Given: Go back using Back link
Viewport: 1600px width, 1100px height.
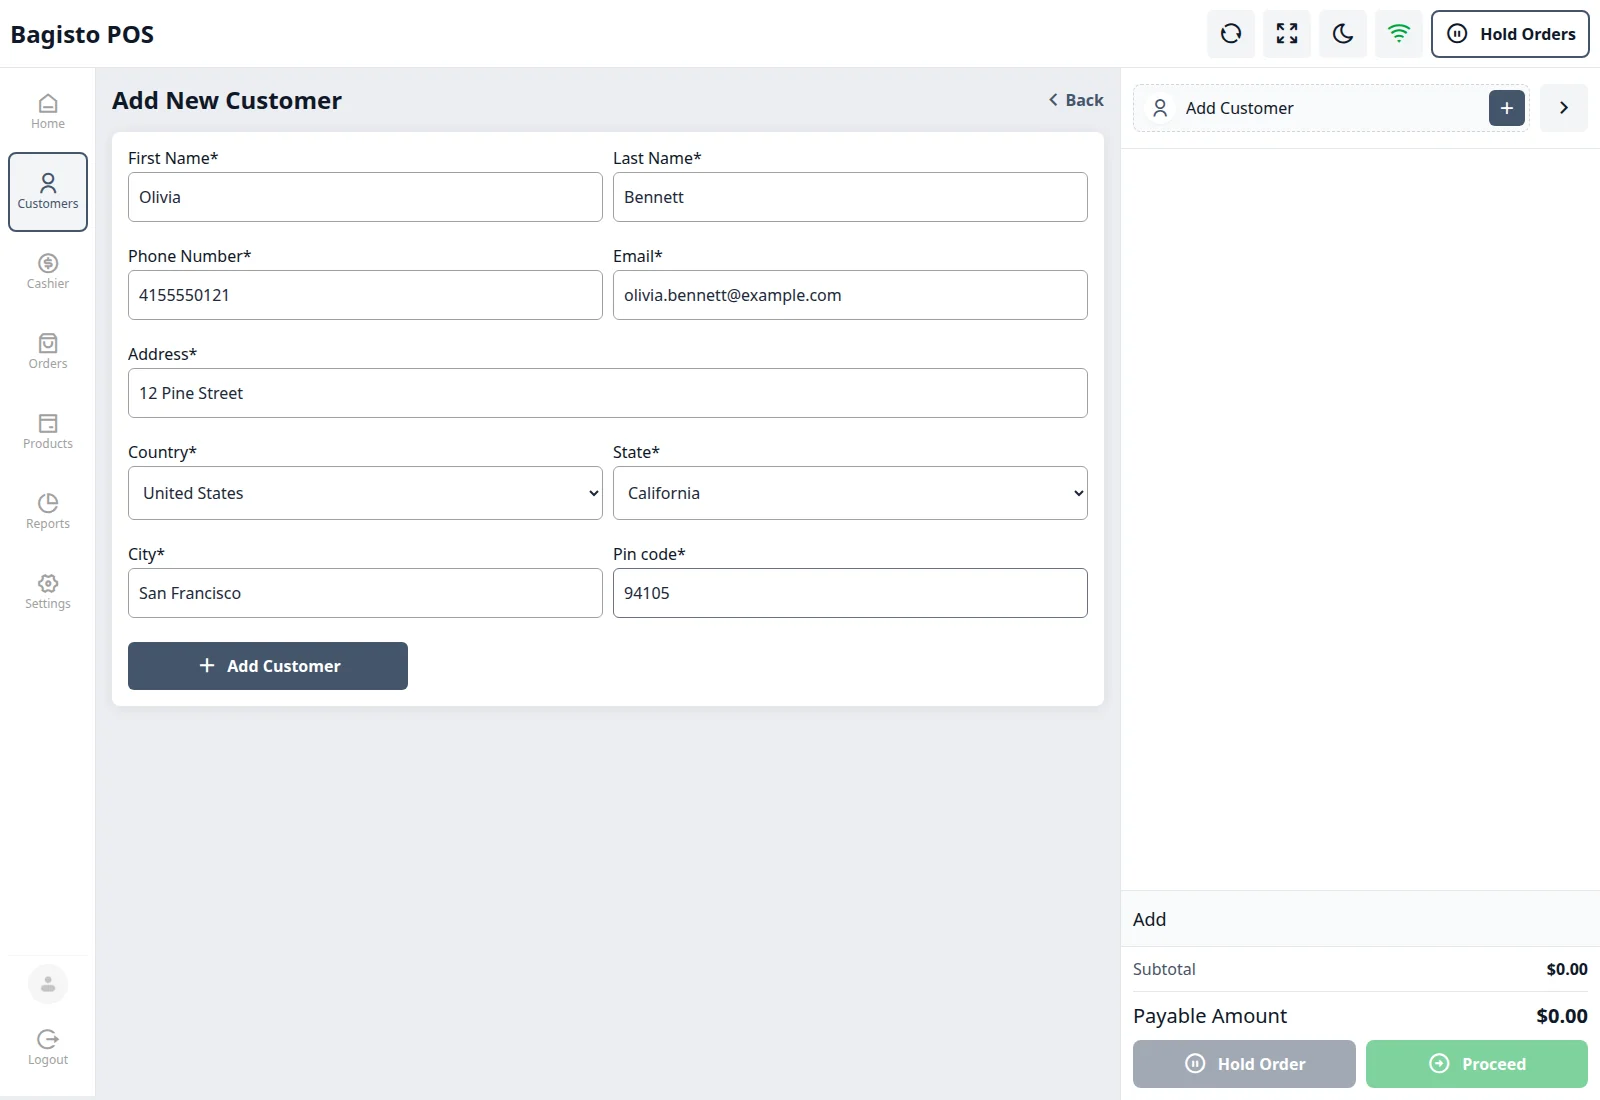Looking at the screenshot, I should tap(1076, 100).
